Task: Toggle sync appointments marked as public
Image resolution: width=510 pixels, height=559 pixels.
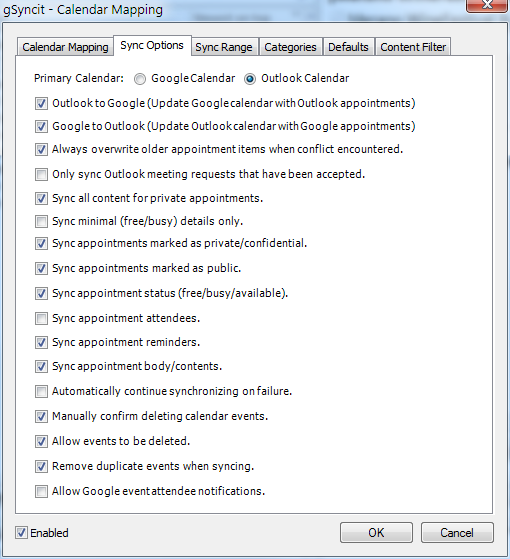Action: 41,268
